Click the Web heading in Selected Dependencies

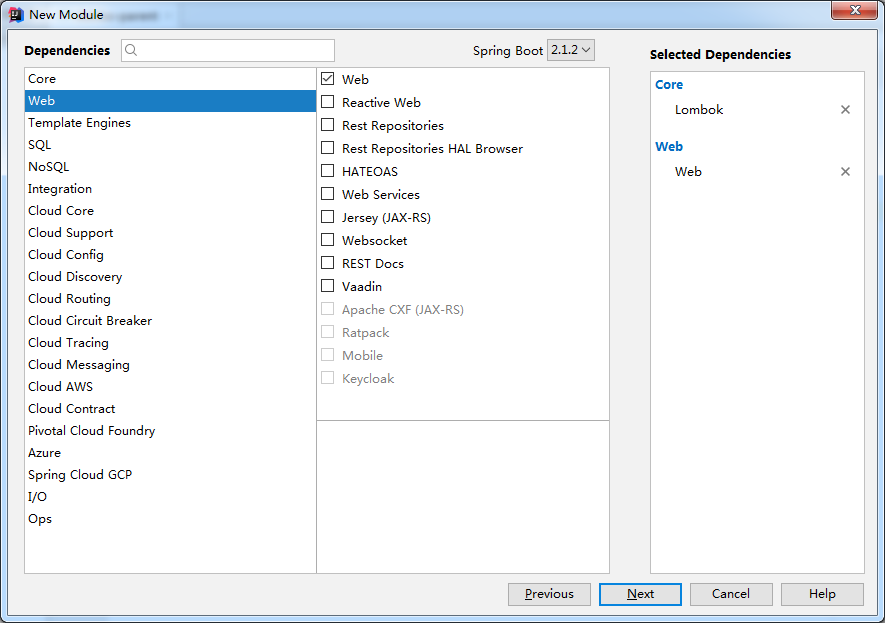point(669,147)
